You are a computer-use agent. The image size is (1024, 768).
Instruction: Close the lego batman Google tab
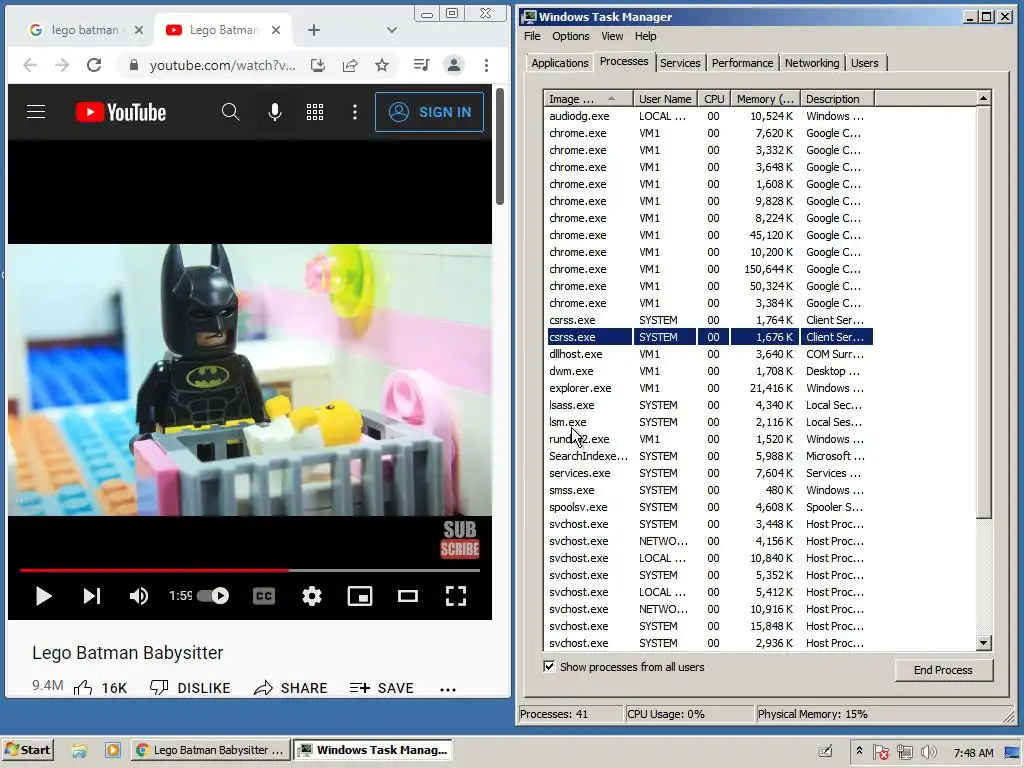138,30
